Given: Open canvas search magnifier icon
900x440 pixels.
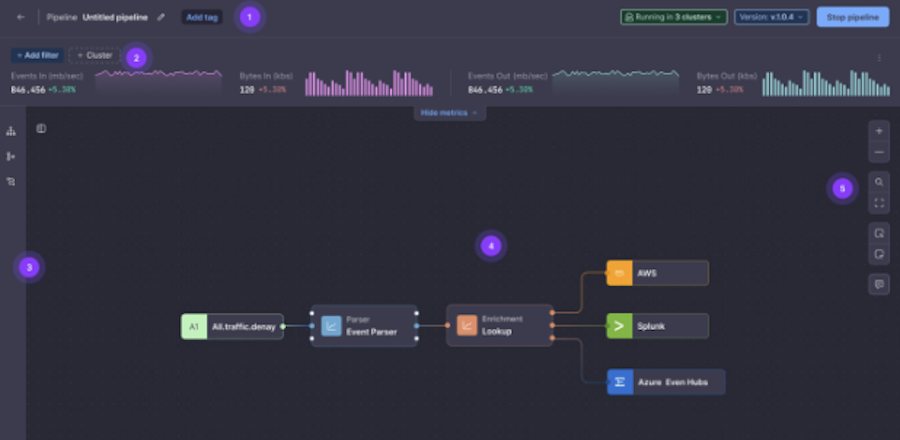Looking at the screenshot, I should click(x=879, y=182).
